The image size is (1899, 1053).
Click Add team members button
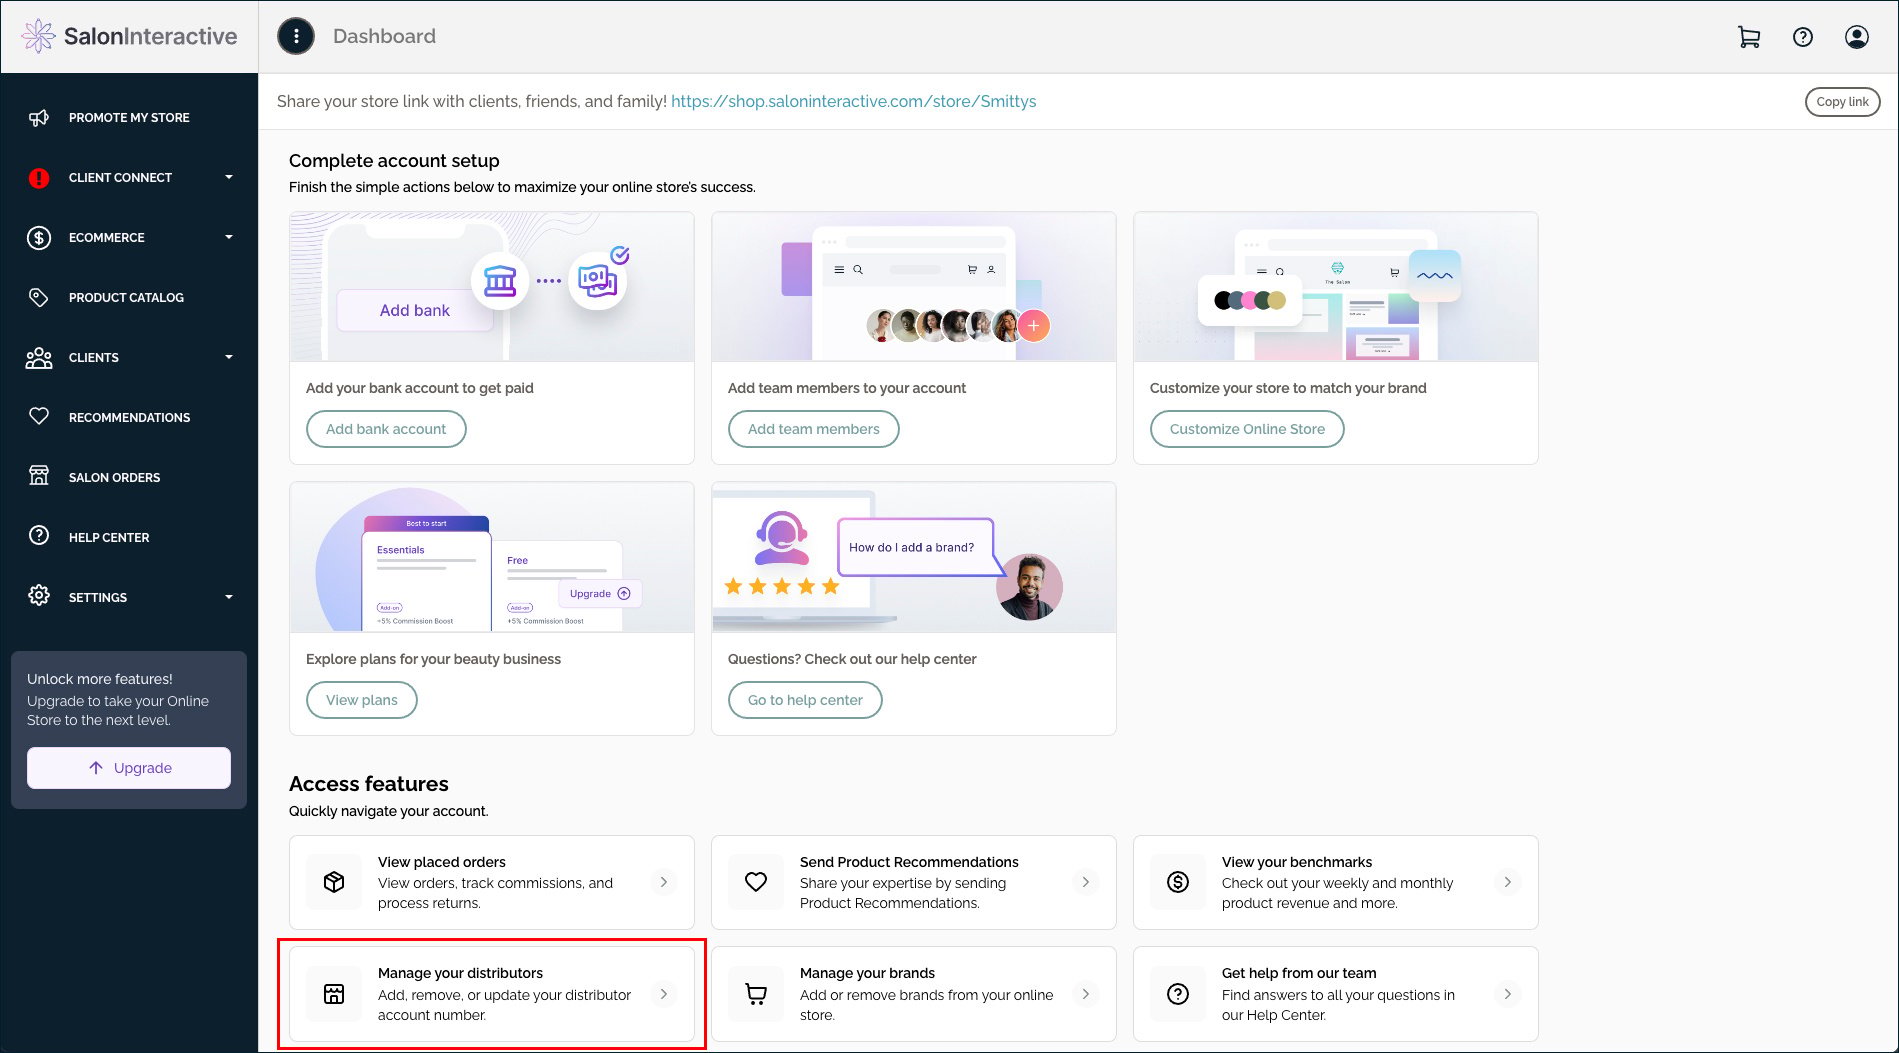coord(814,429)
